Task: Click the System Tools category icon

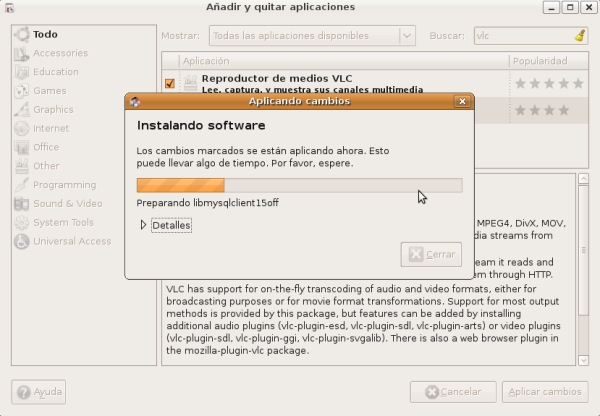Action: point(22,223)
